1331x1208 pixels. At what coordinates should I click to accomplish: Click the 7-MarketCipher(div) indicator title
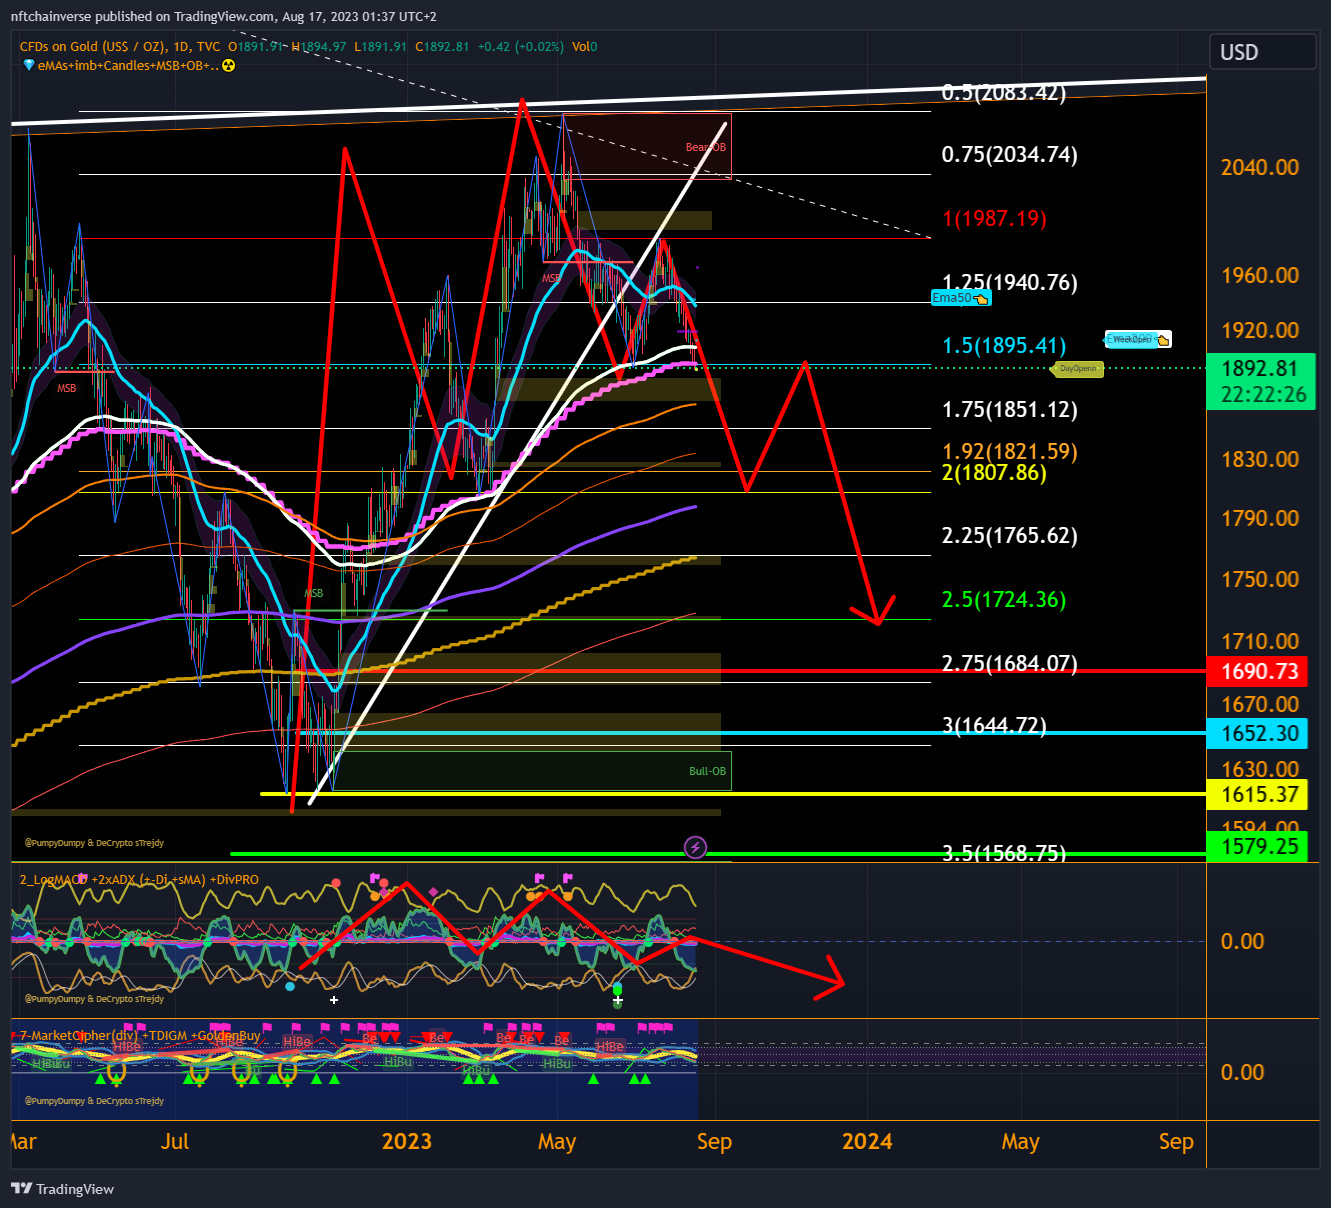pyautogui.click(x=140, y=1035)
